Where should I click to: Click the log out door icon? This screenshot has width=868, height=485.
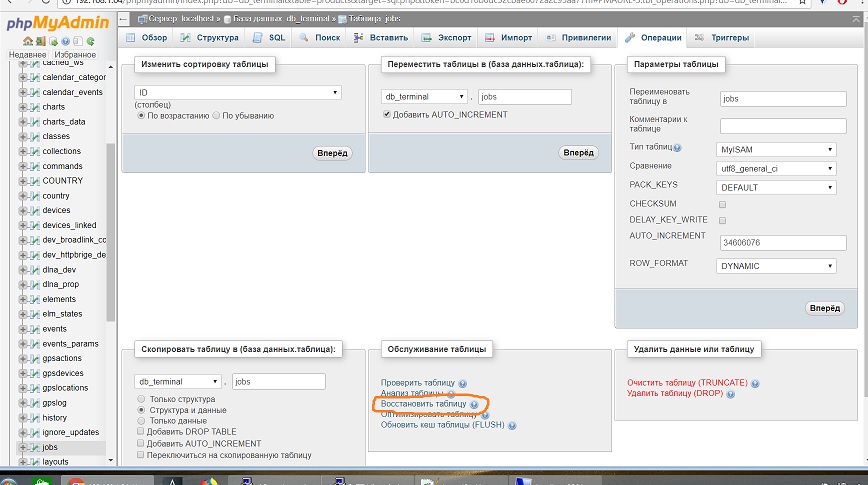tap(41, 41)
